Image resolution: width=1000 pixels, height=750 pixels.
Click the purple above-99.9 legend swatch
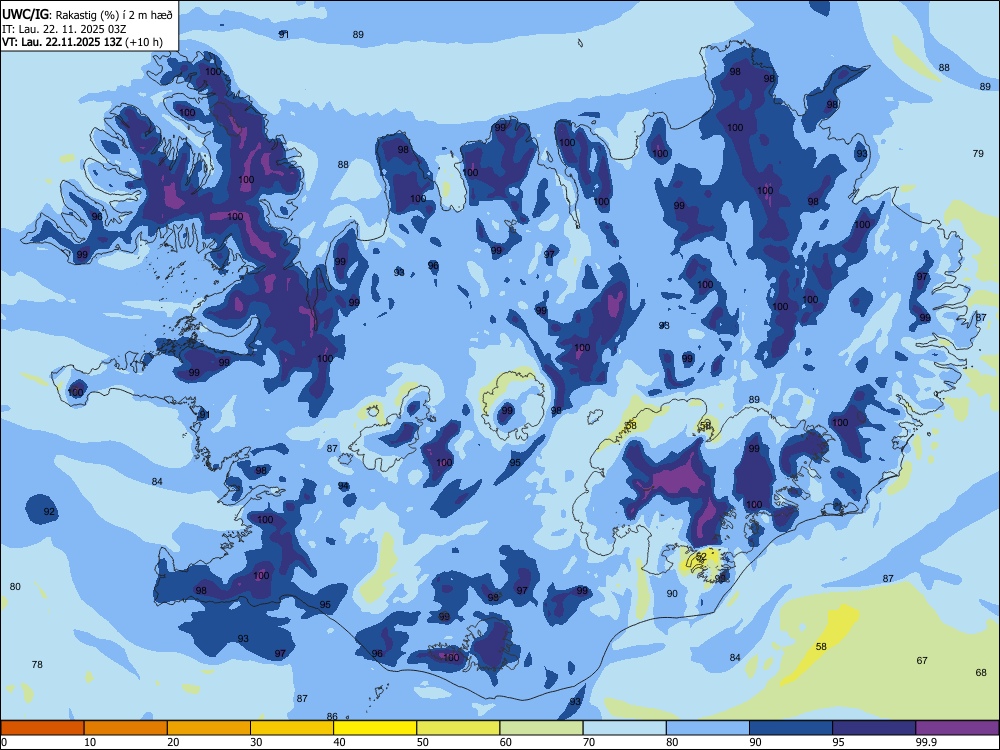pyautogui.click(x=957, y=728)
